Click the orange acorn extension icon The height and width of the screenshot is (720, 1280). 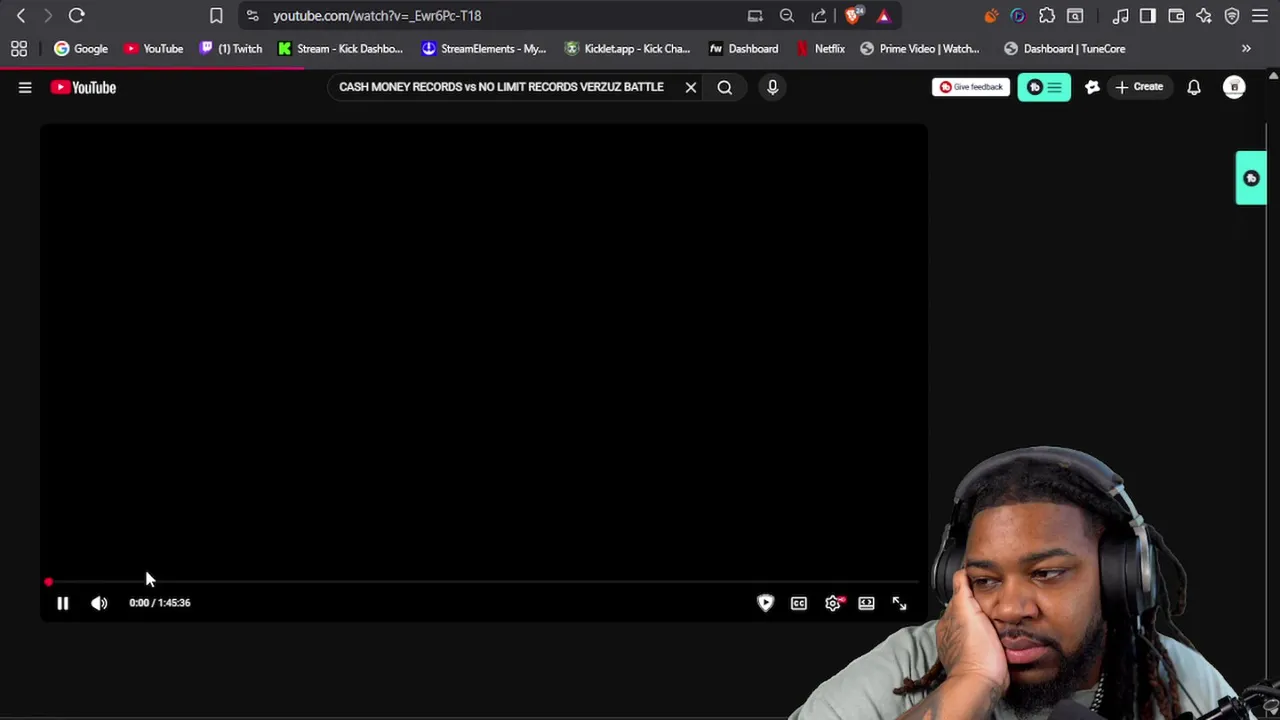(x=991, y=16)
